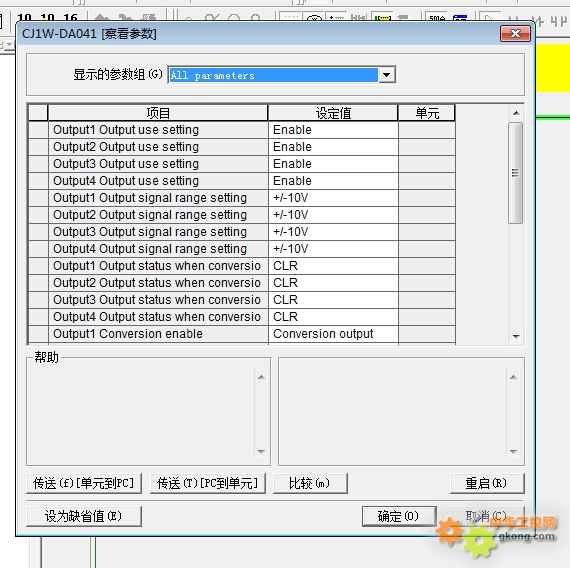Click CLR value for Output1 output status

click(333, 266)
